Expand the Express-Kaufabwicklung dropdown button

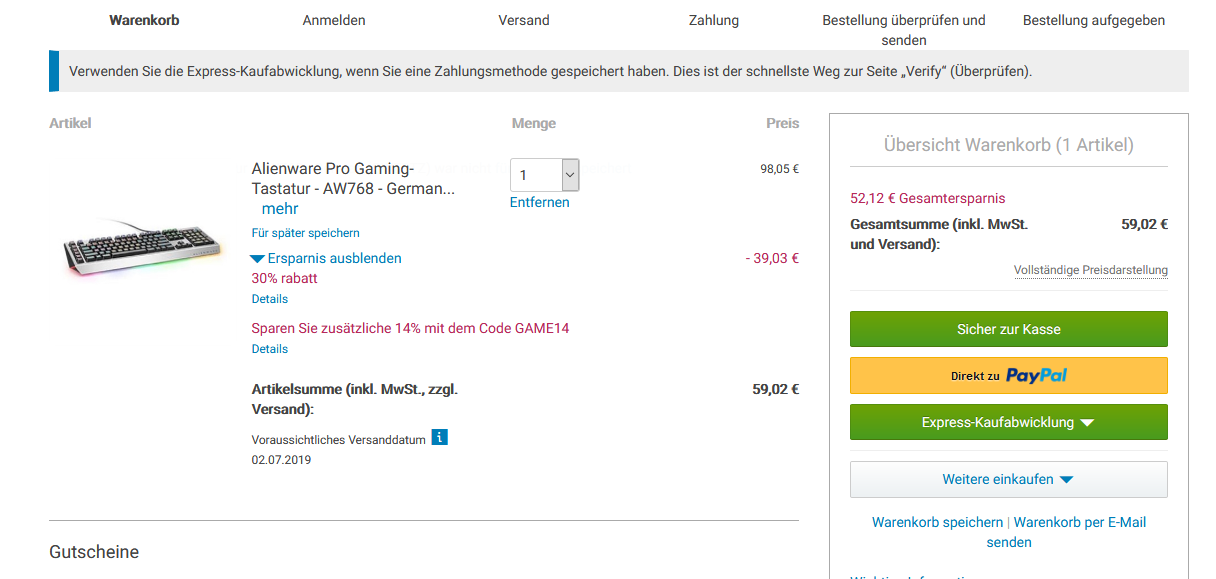pos(1008,422)
